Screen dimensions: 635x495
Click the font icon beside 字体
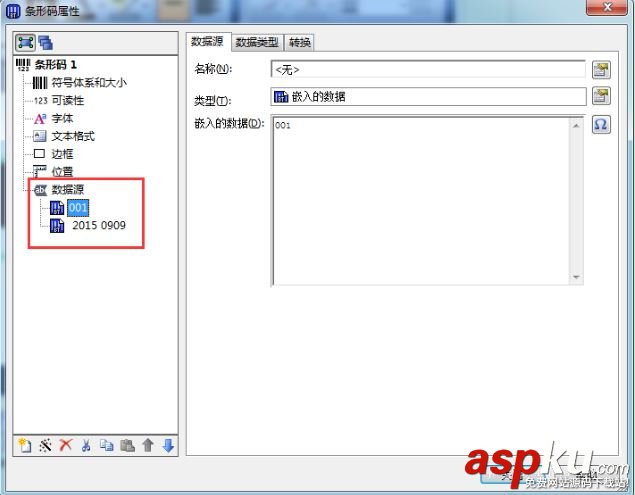[x=40, y=119]
